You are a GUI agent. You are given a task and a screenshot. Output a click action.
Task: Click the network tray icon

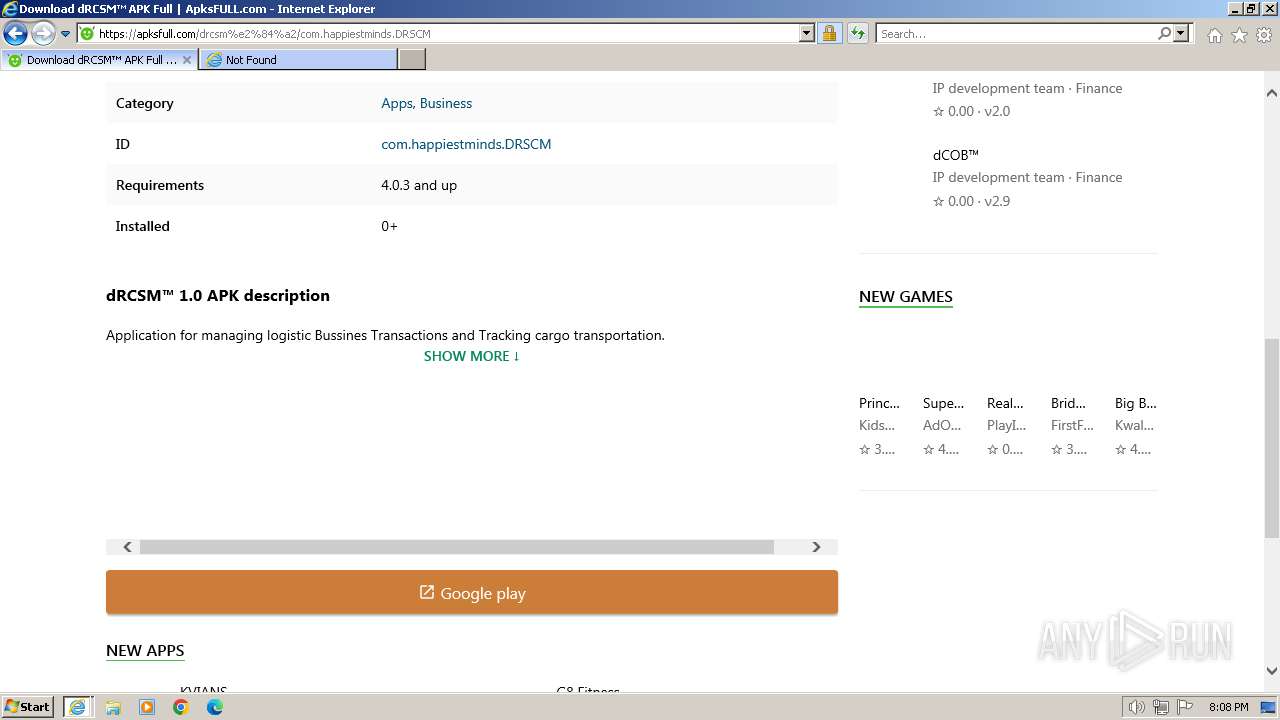pos(1160,707)
